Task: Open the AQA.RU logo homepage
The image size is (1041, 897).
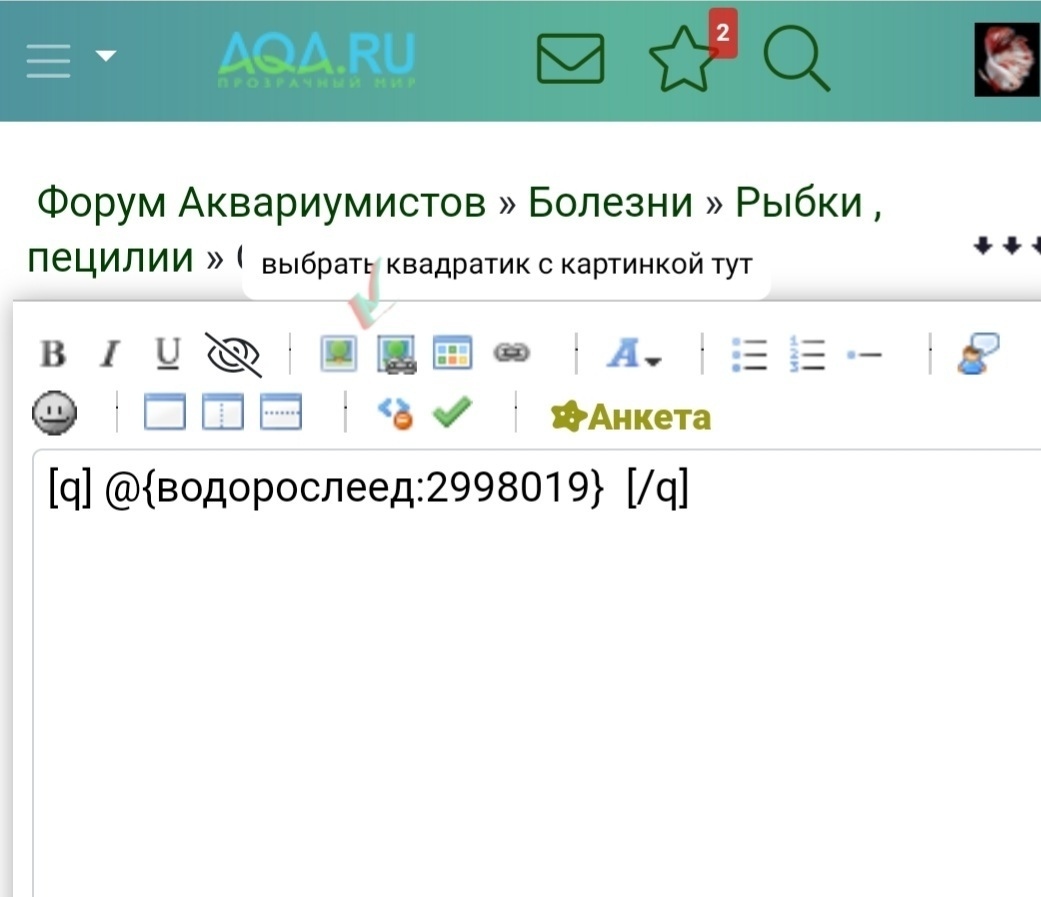Action: [x=317, y=60]
